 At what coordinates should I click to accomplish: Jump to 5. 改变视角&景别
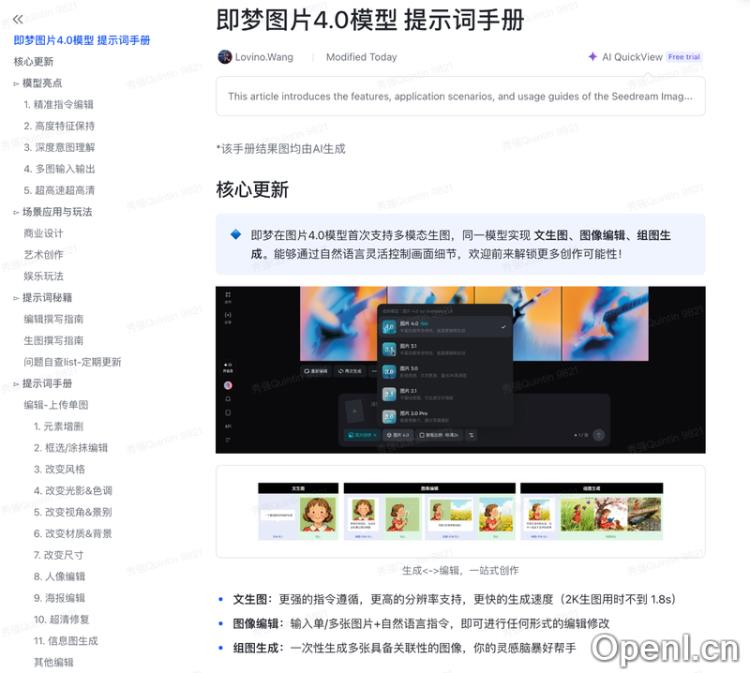coord(73,512)
